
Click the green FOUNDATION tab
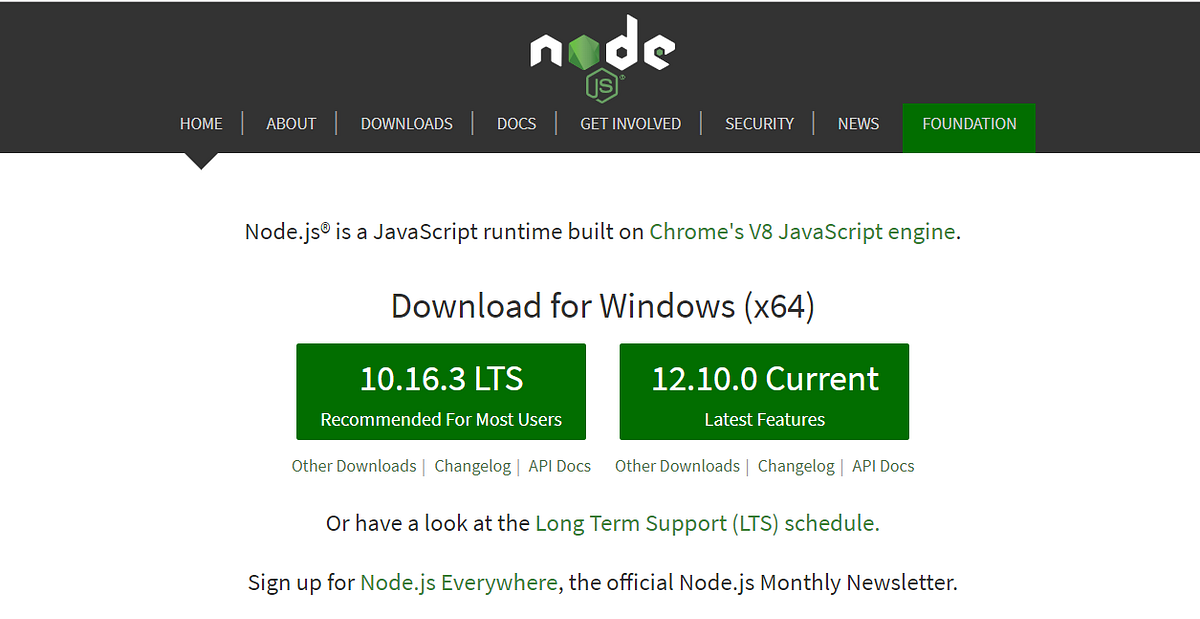pyautogui.click(x=969, y=128)
